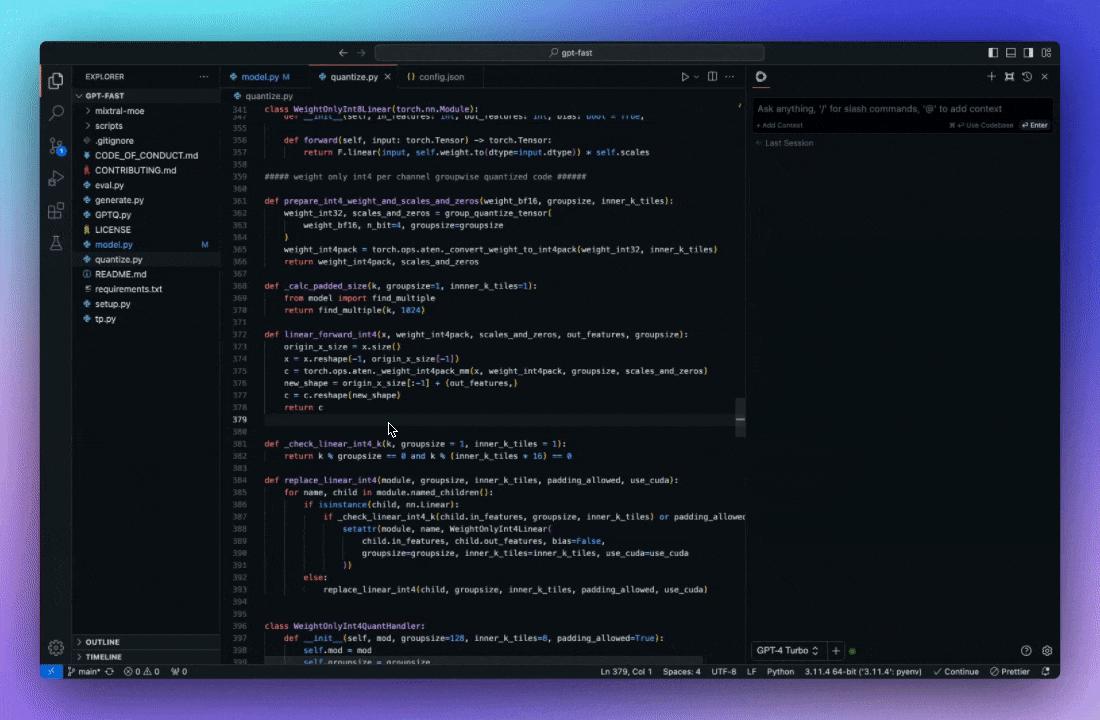Open the config.json tab
Image resolution: width=1100 pixels, height=720 pixels.
(x=437, y=76)
